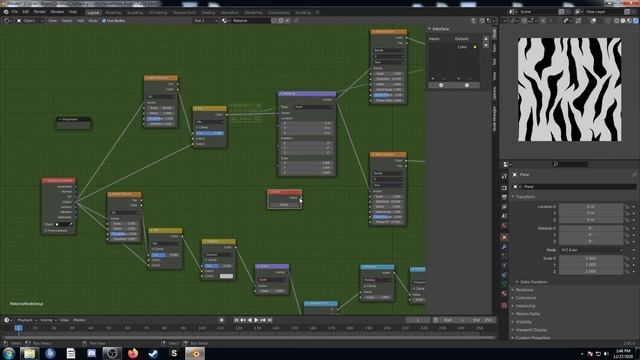
Task: Click the Blender logo icon in menu bar
Action: [x=6, y=12]
